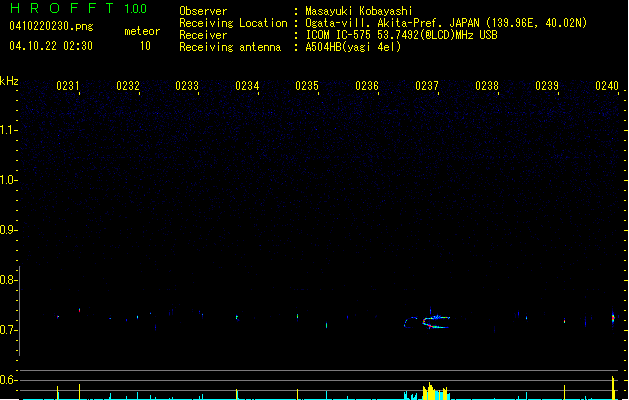Click the tall yellow intensity bar at 0240
The width and height of the screenshot is (629, 400).
coord(613,388)
